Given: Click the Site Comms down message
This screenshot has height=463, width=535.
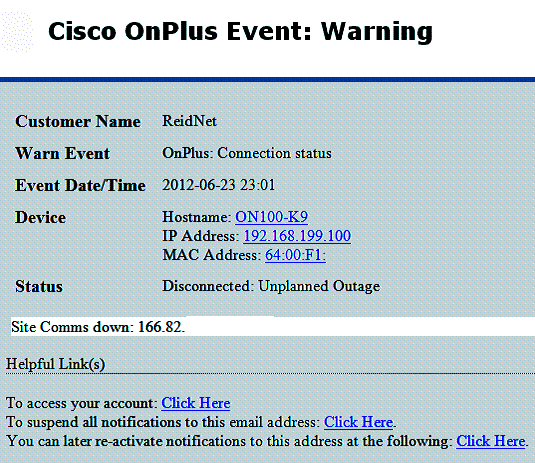Looking at the screenshot, I should (98, 327).
